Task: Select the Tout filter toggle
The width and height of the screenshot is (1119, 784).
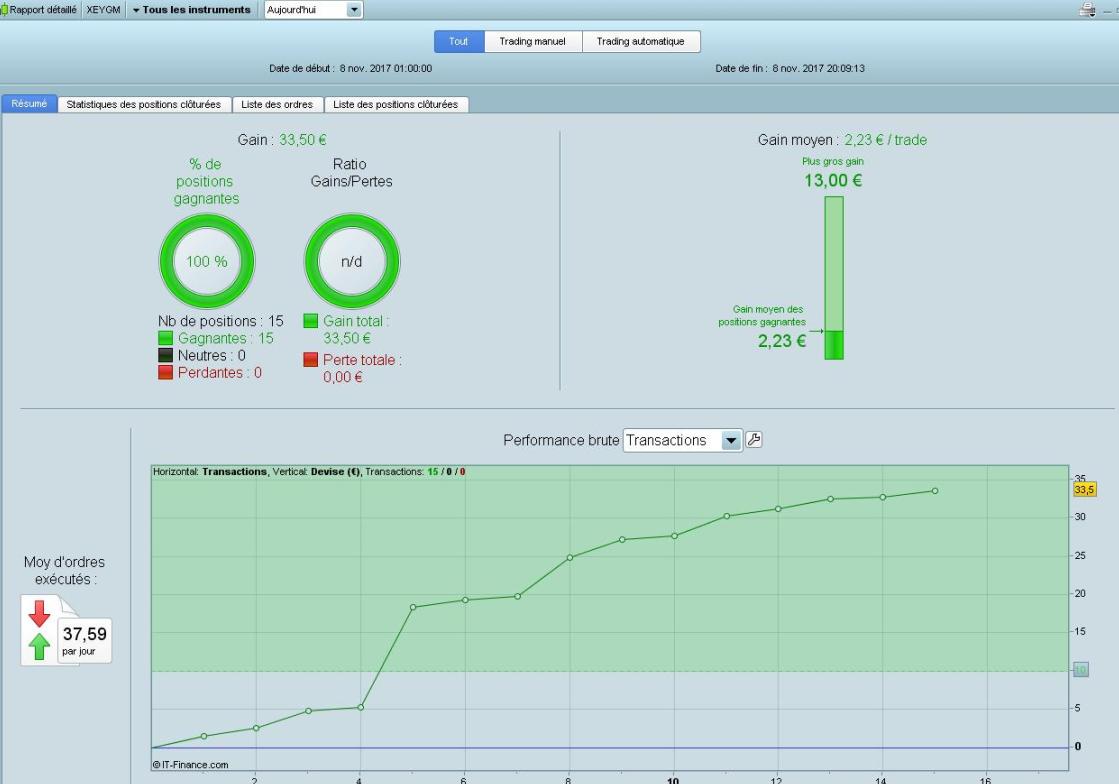Action: point(459,41)
